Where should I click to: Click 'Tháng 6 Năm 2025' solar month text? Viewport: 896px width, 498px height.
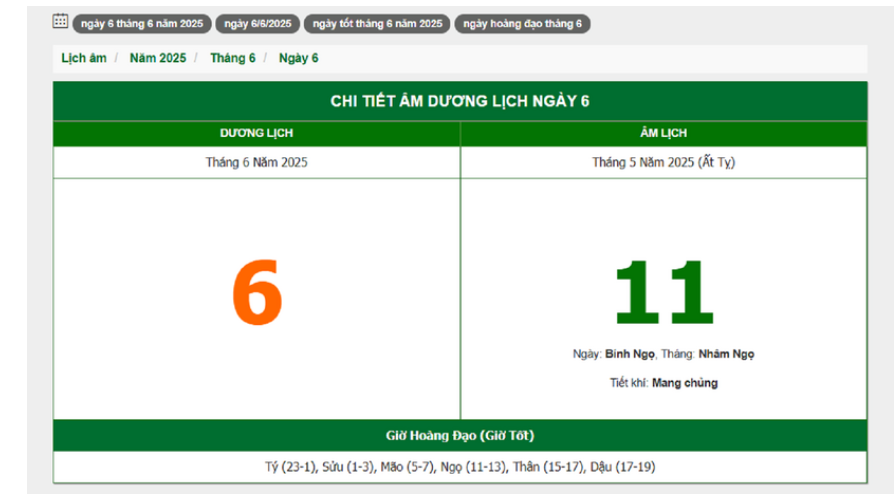coord(257,162)
